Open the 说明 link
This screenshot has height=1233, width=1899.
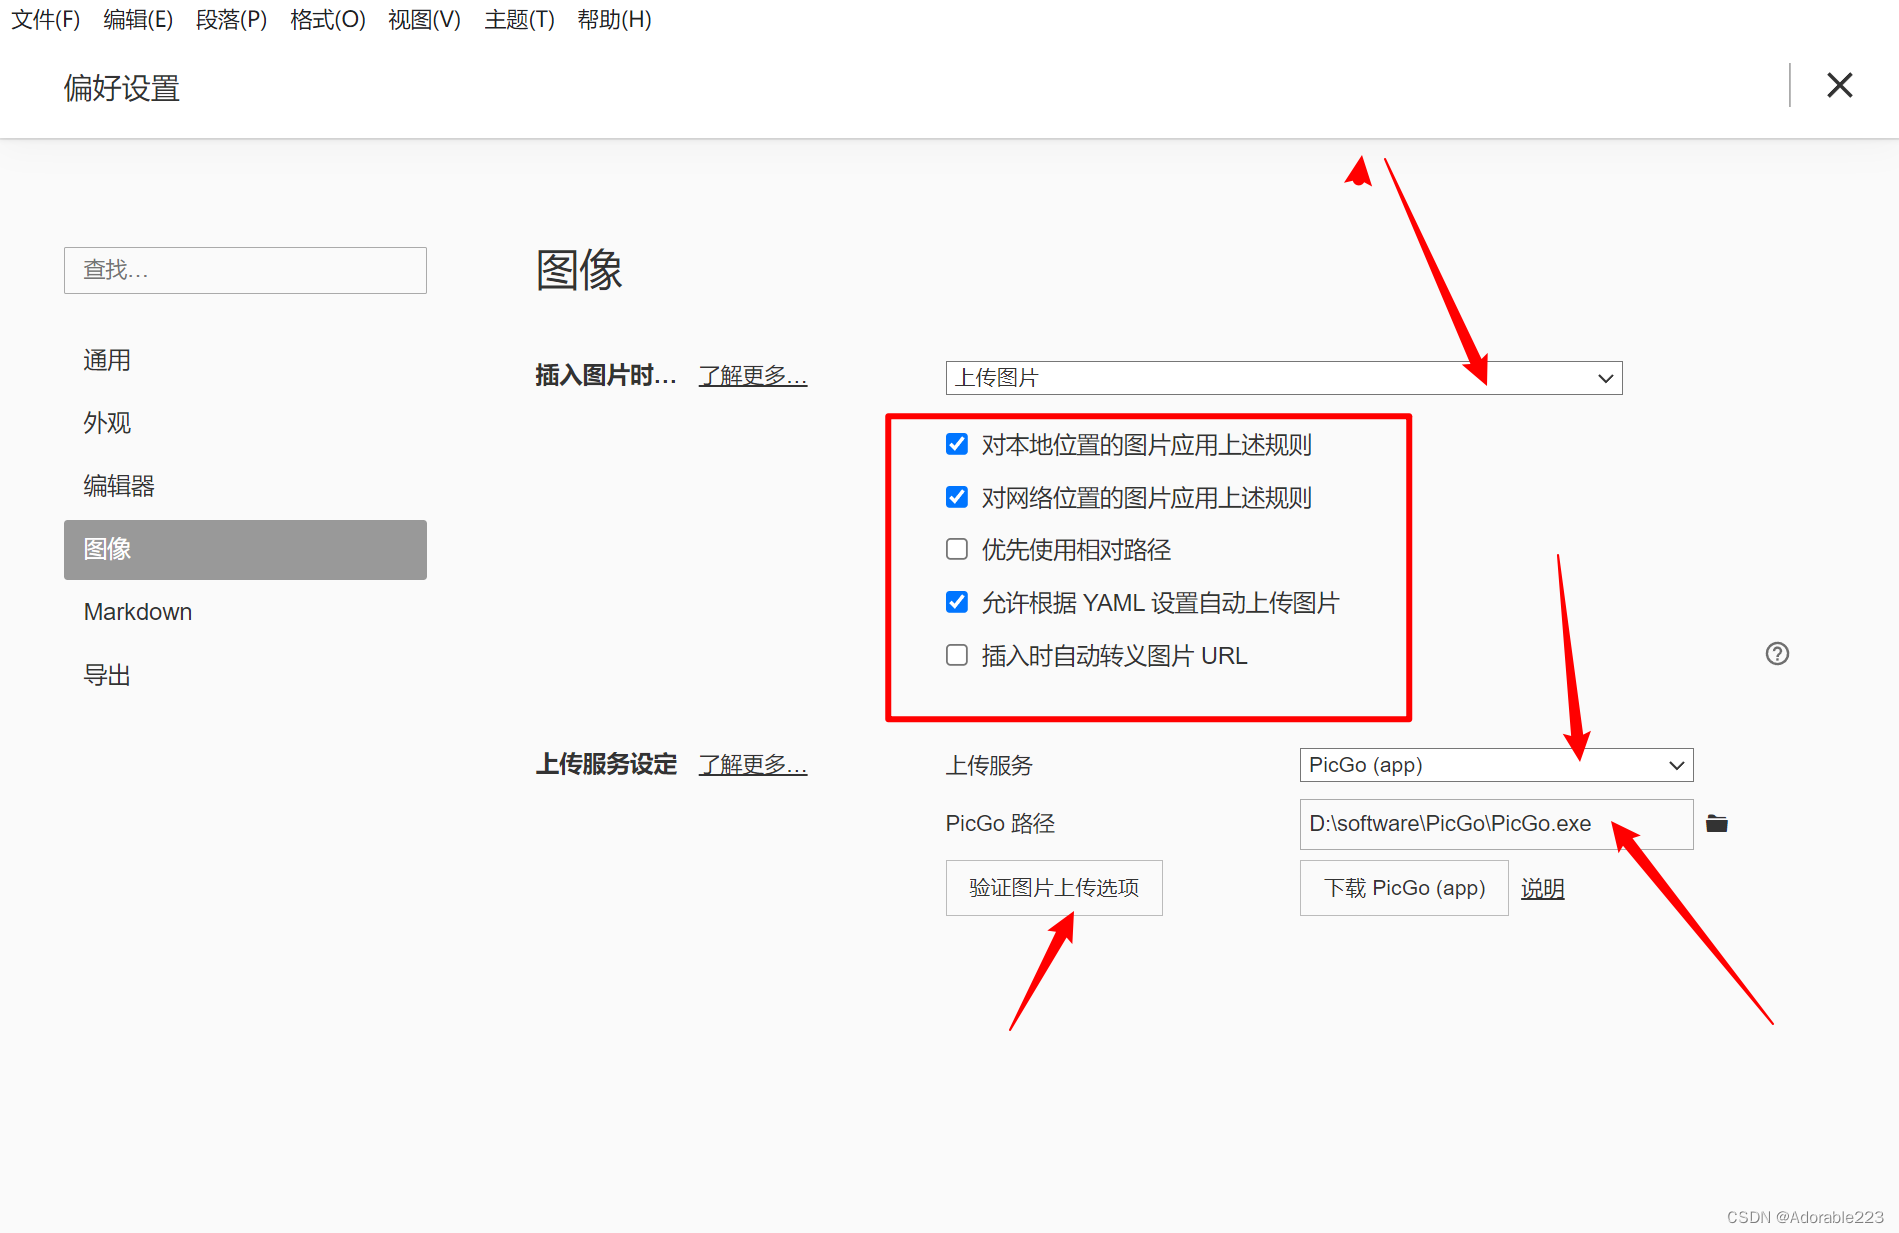[1542, 888]
